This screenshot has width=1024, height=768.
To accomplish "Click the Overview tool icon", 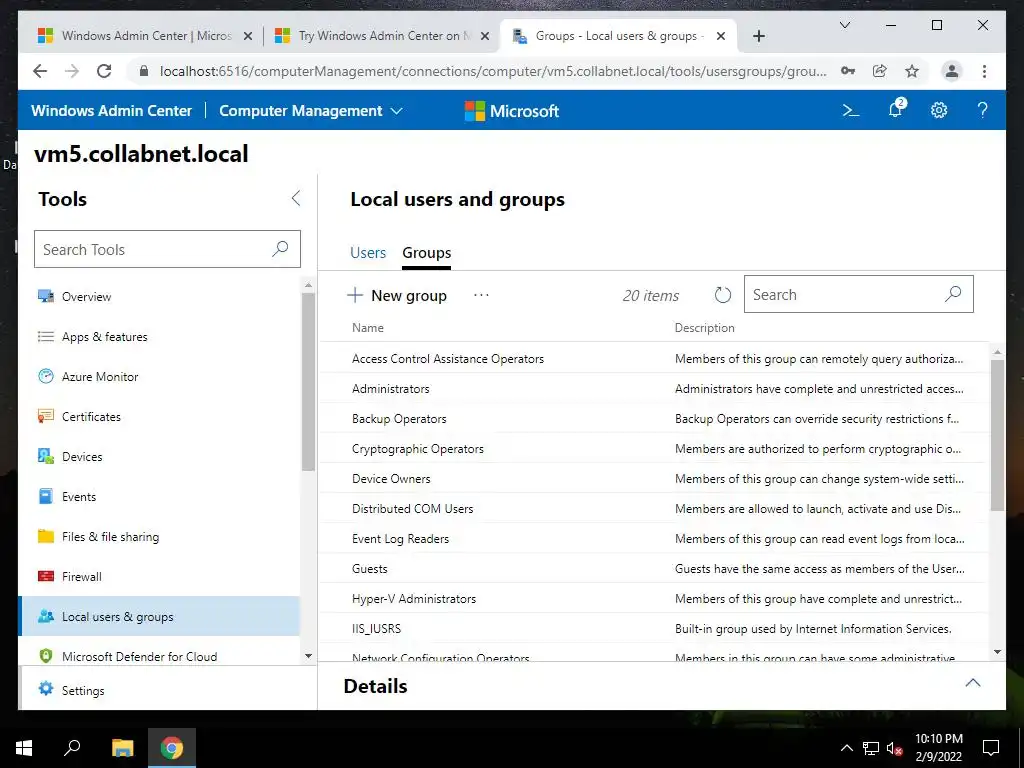I will click(46, 296).
